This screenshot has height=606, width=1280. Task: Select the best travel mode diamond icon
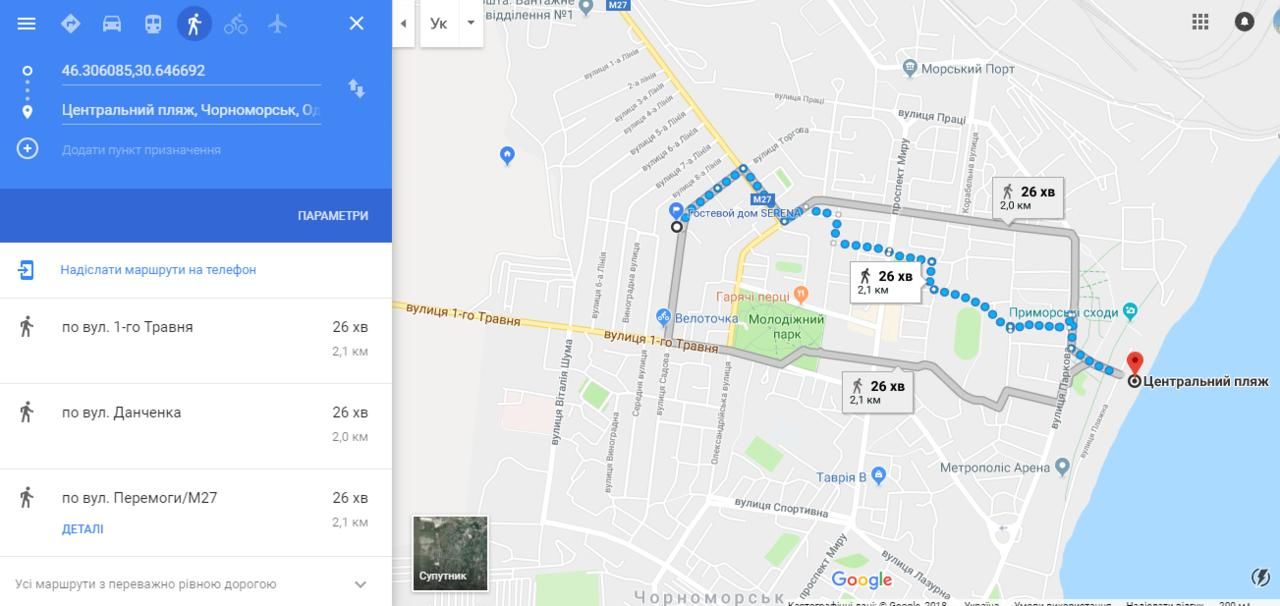70,23
